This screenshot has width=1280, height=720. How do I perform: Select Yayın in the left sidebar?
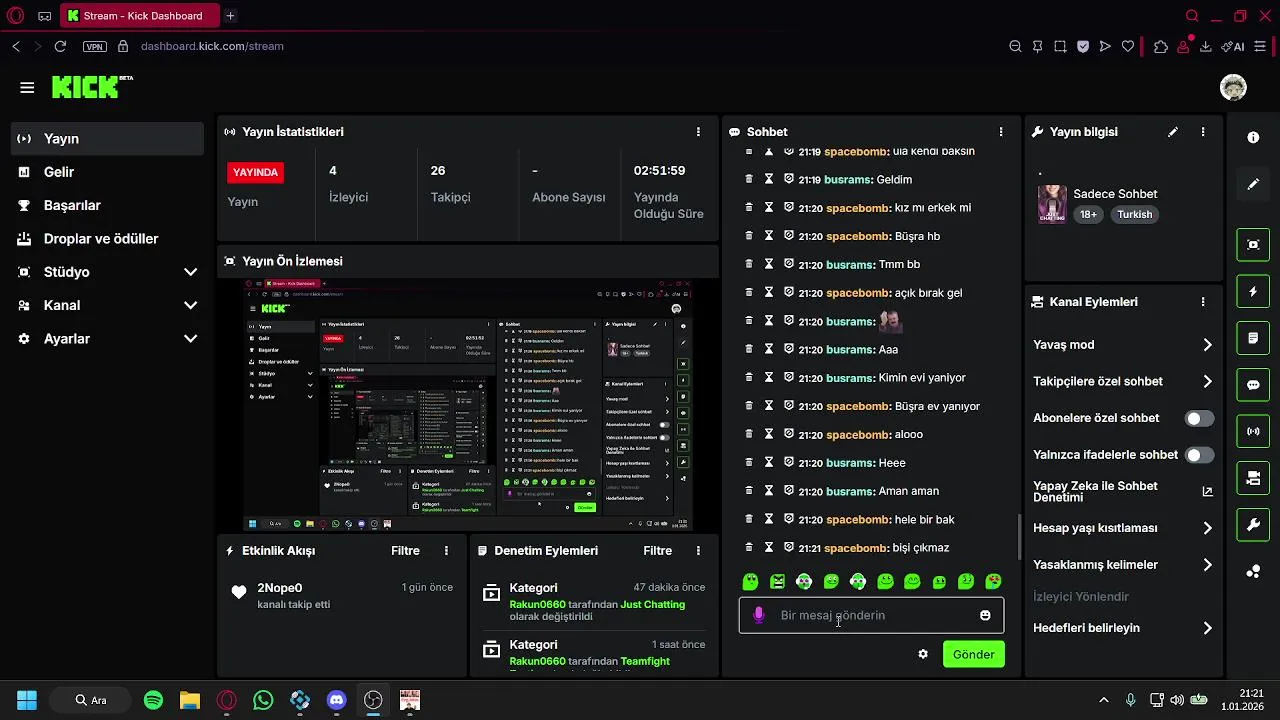[x=107, y=139]
